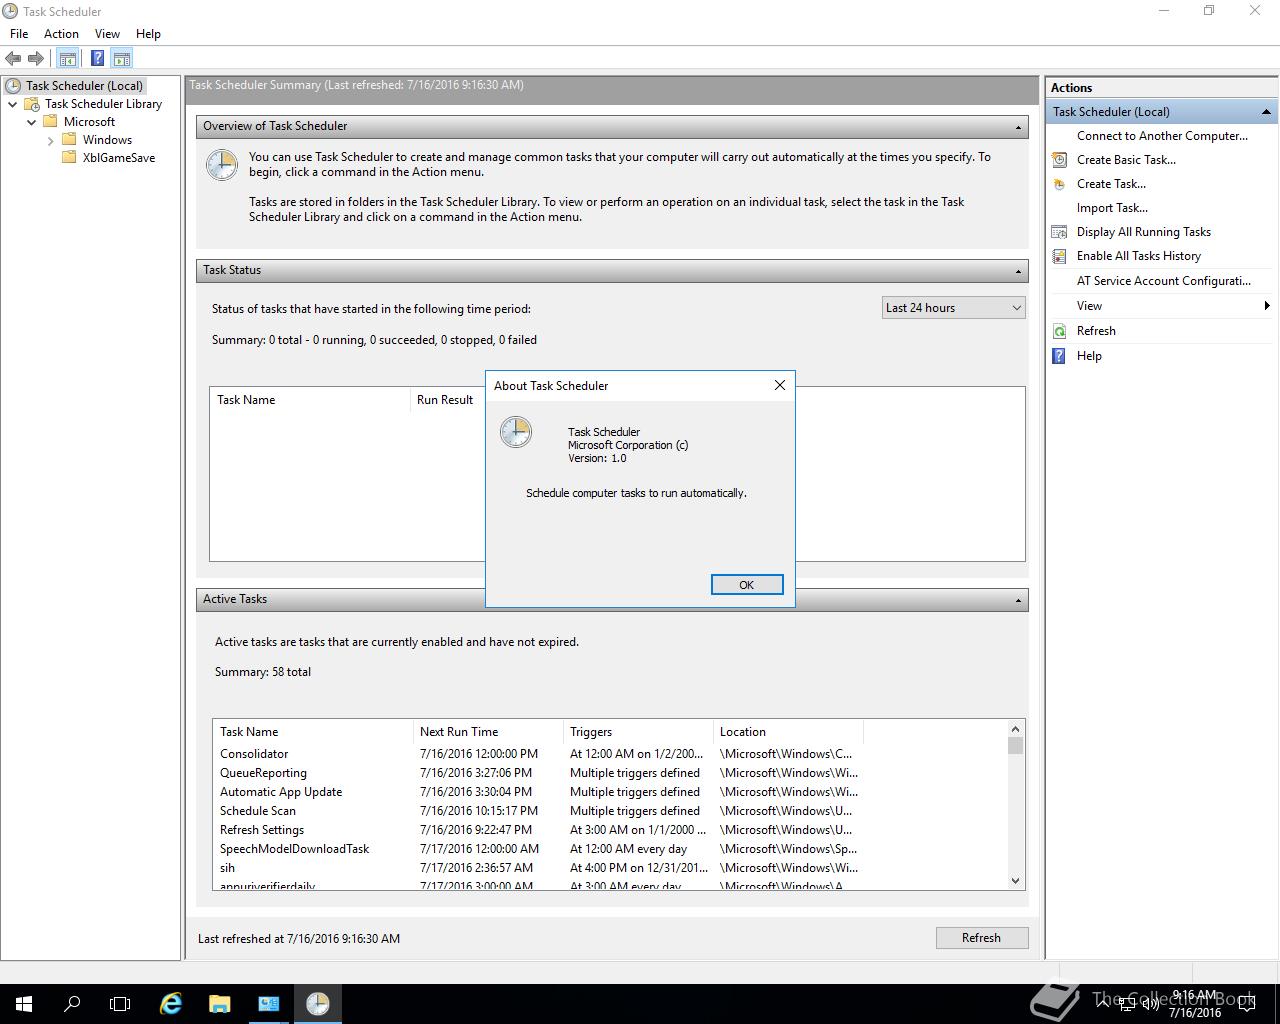Expand the Windows tree node
Screen dimensions: 1280x1024
coord(50,140)
